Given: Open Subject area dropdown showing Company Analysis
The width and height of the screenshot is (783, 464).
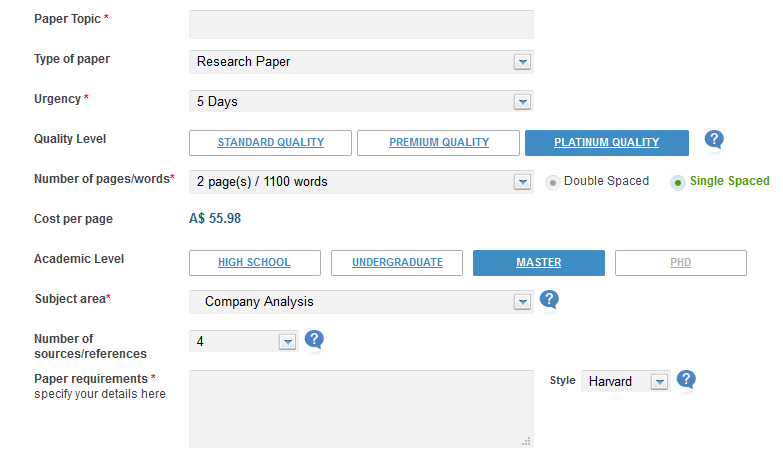Looking at the screenshot, I should [x=361, y=302].
